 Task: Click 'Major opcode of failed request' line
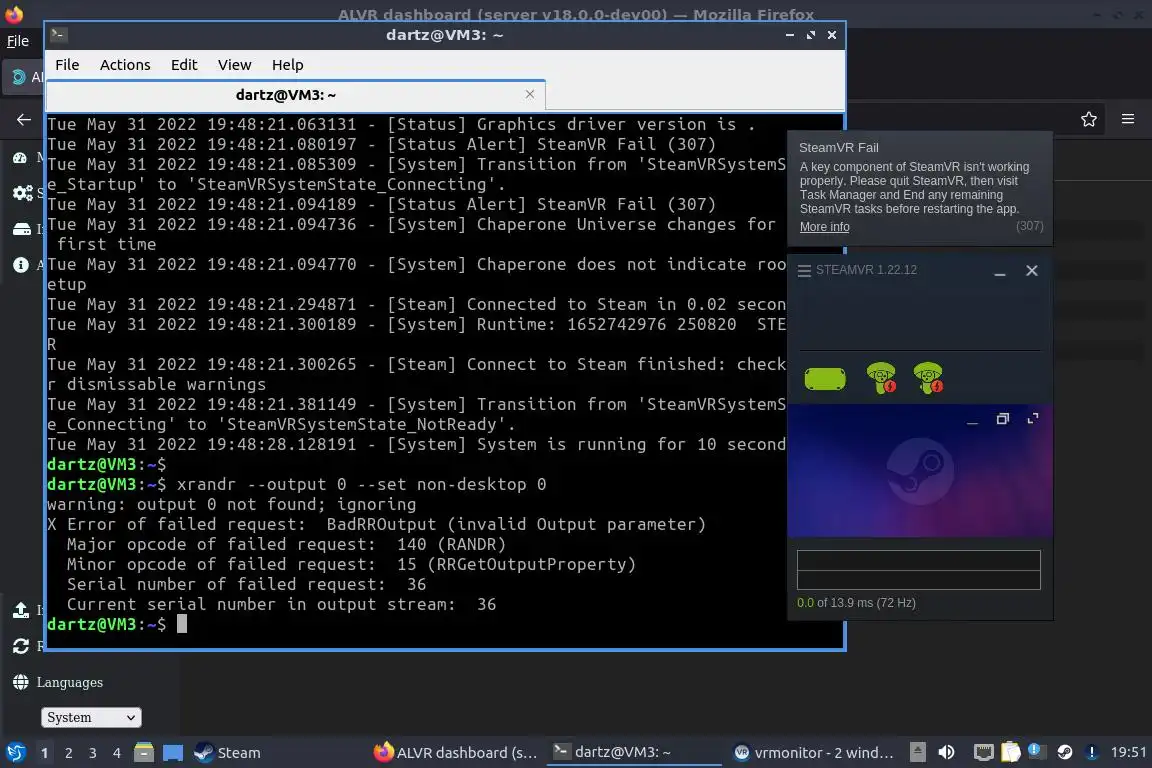click(x=287, y=545)
